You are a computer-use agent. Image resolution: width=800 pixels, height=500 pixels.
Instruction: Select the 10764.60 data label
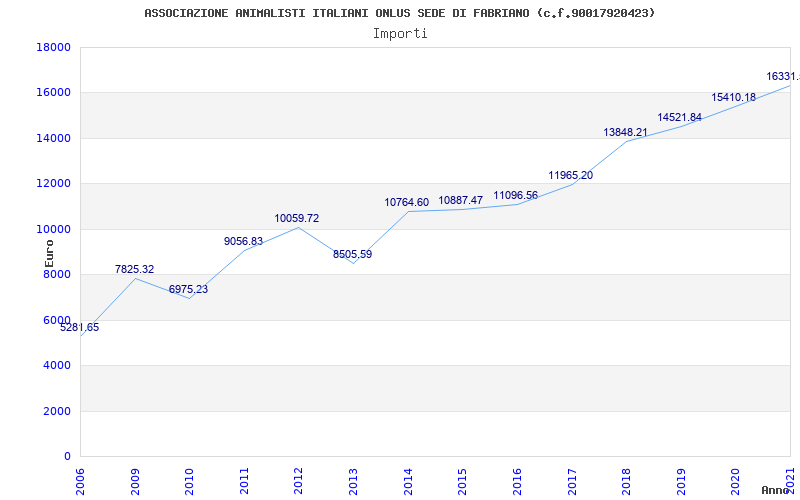coord(407,203)
